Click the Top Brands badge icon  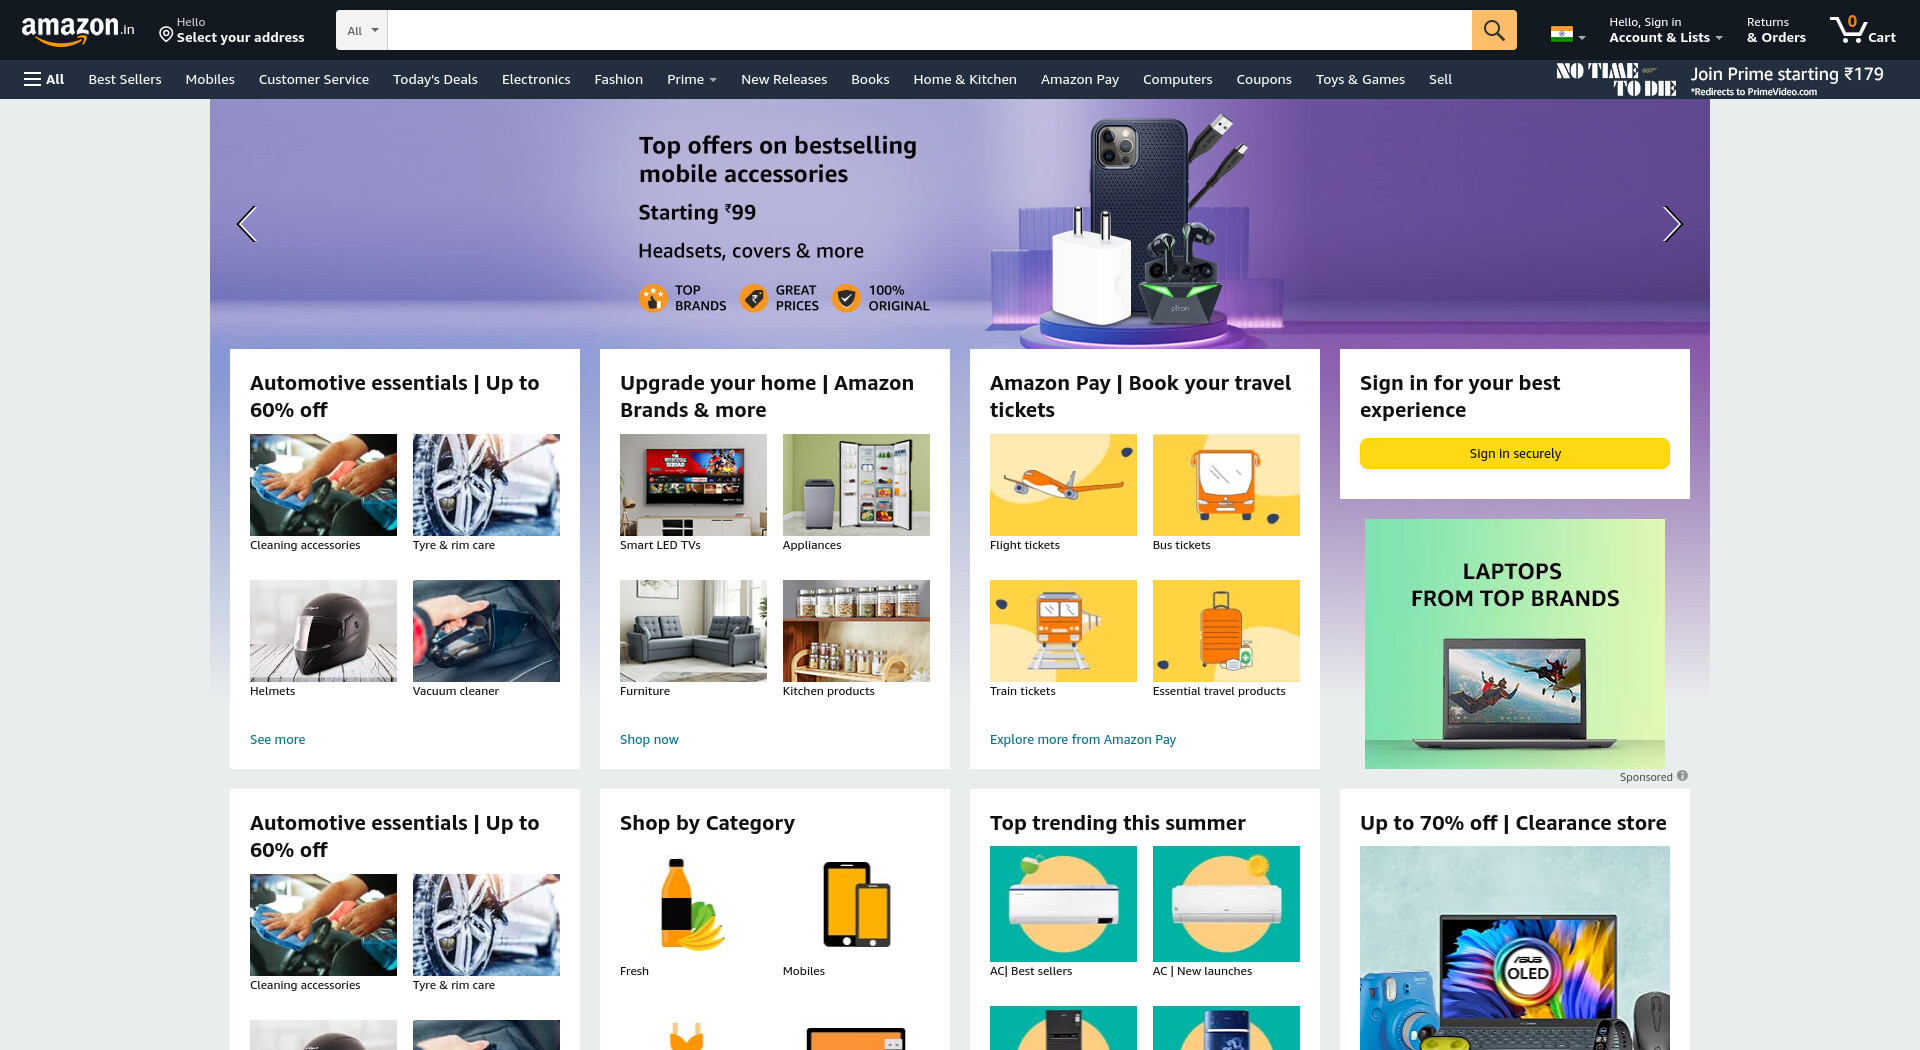(653, 298)
